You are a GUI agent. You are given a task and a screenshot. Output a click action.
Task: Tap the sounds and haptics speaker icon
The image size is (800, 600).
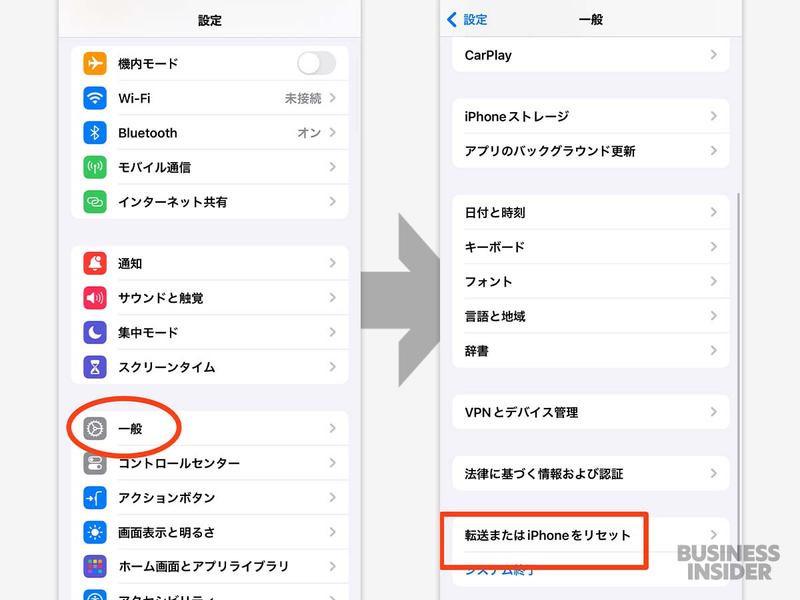pyautogui.click(x=95, y=298)
